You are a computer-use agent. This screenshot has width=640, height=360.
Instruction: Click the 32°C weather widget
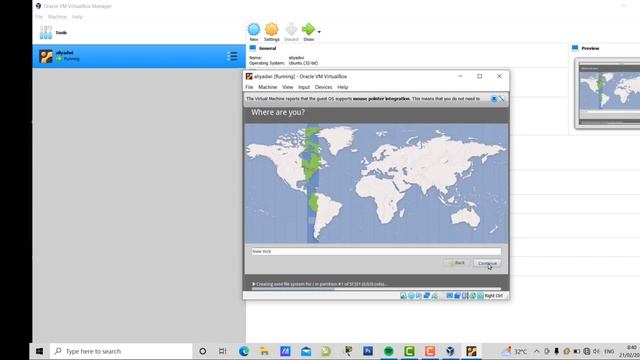point(515,351)
